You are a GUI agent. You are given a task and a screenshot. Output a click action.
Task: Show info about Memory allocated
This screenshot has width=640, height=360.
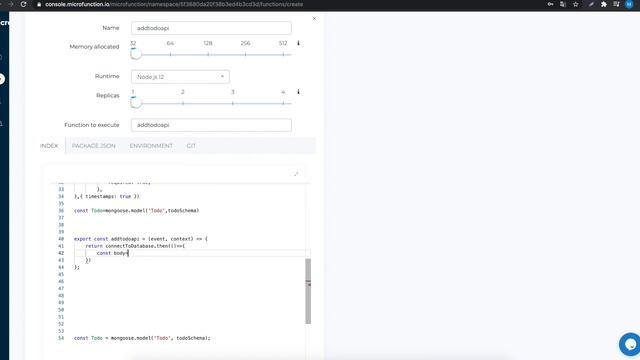(298, 43)
